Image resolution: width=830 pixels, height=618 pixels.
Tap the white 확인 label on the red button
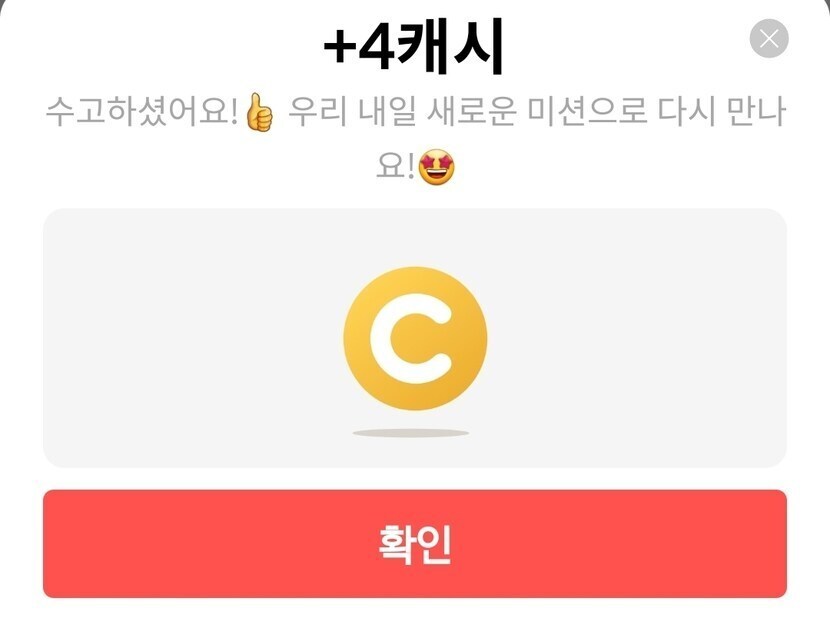pos(414,544)
